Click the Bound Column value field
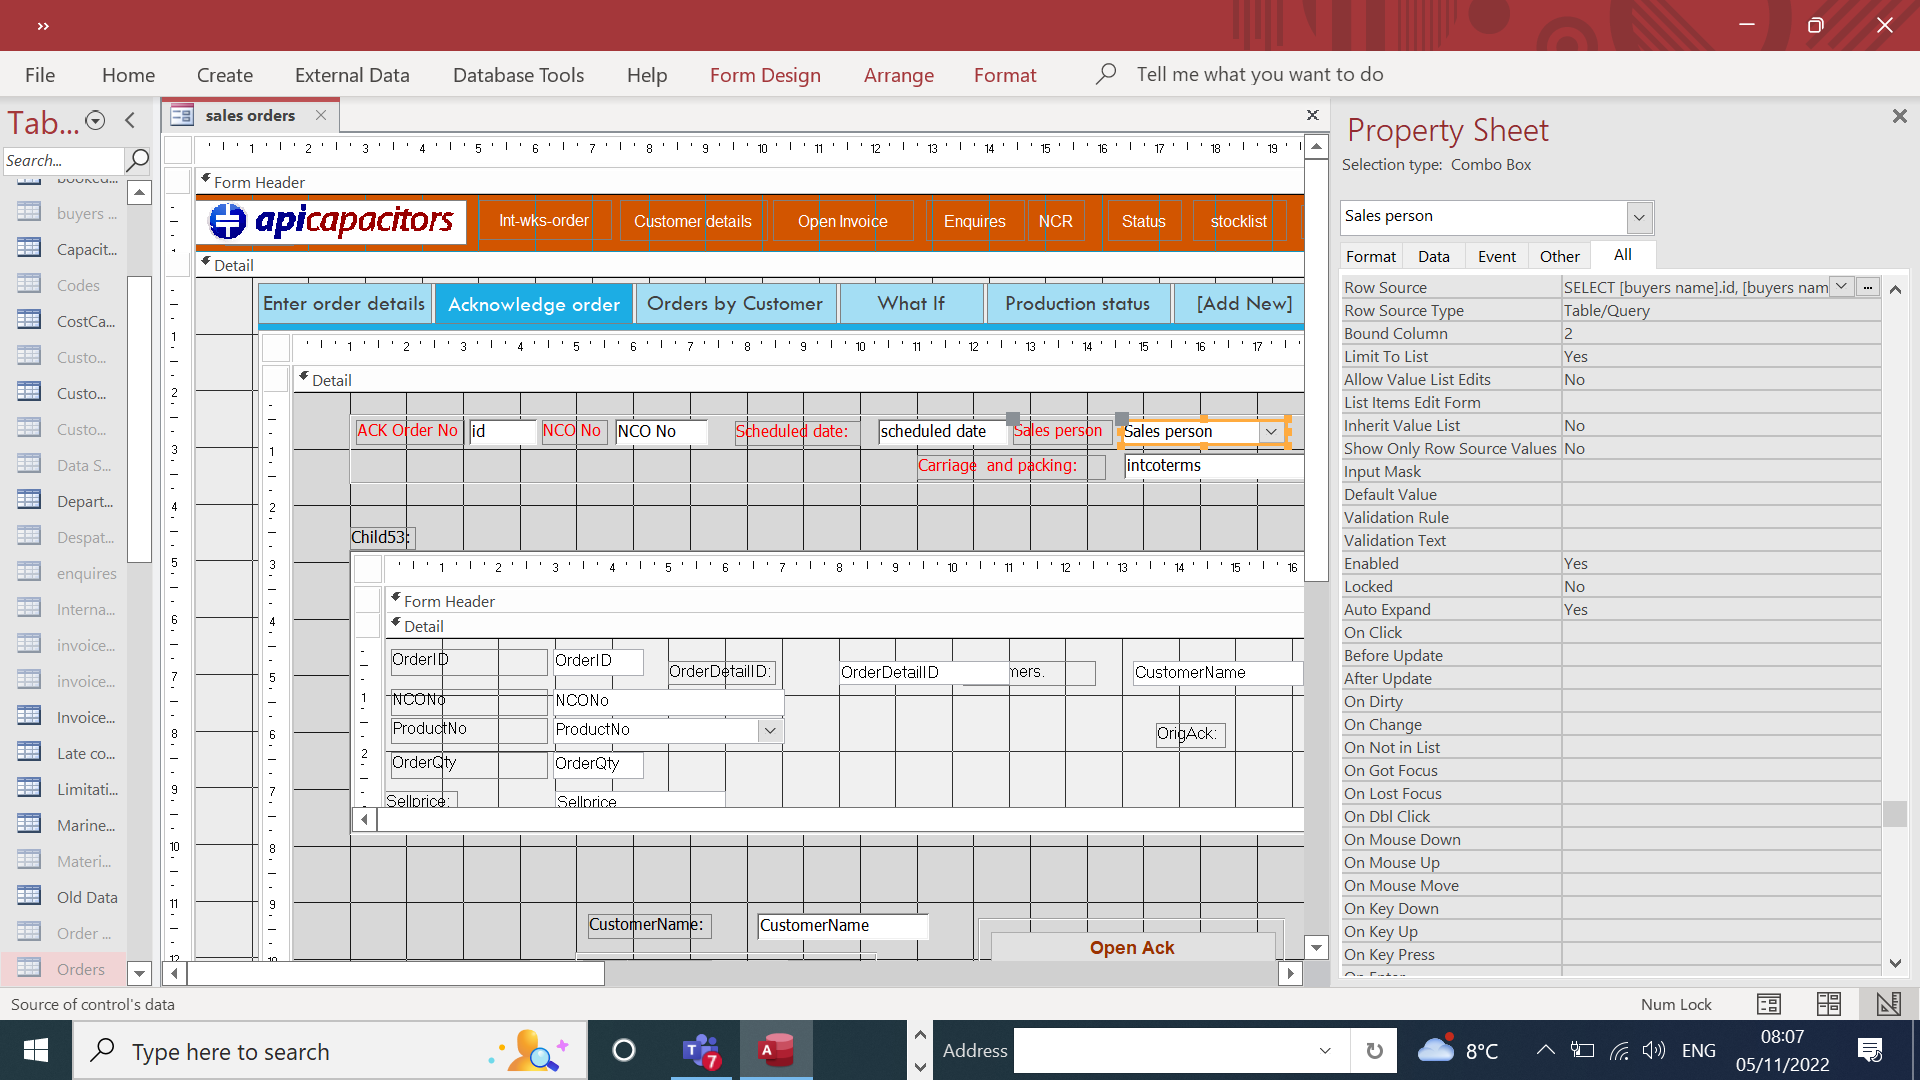Screen dimensions: 1920x1080 1720,334
